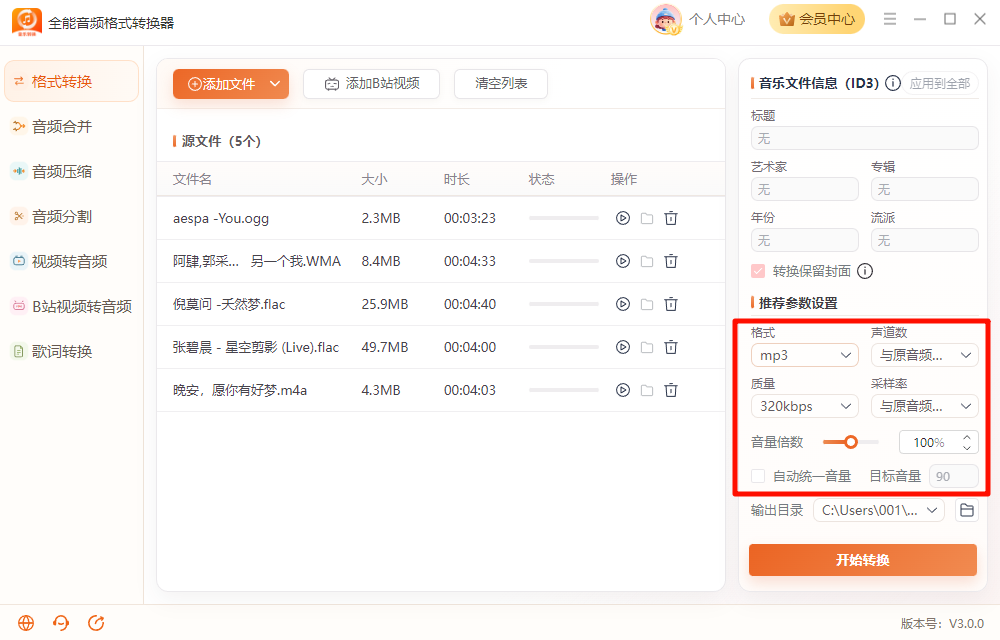Open folder for 天然梦.flac
Image resolution: width=1000 pixels, height=640 pixels.
(647, 304)
